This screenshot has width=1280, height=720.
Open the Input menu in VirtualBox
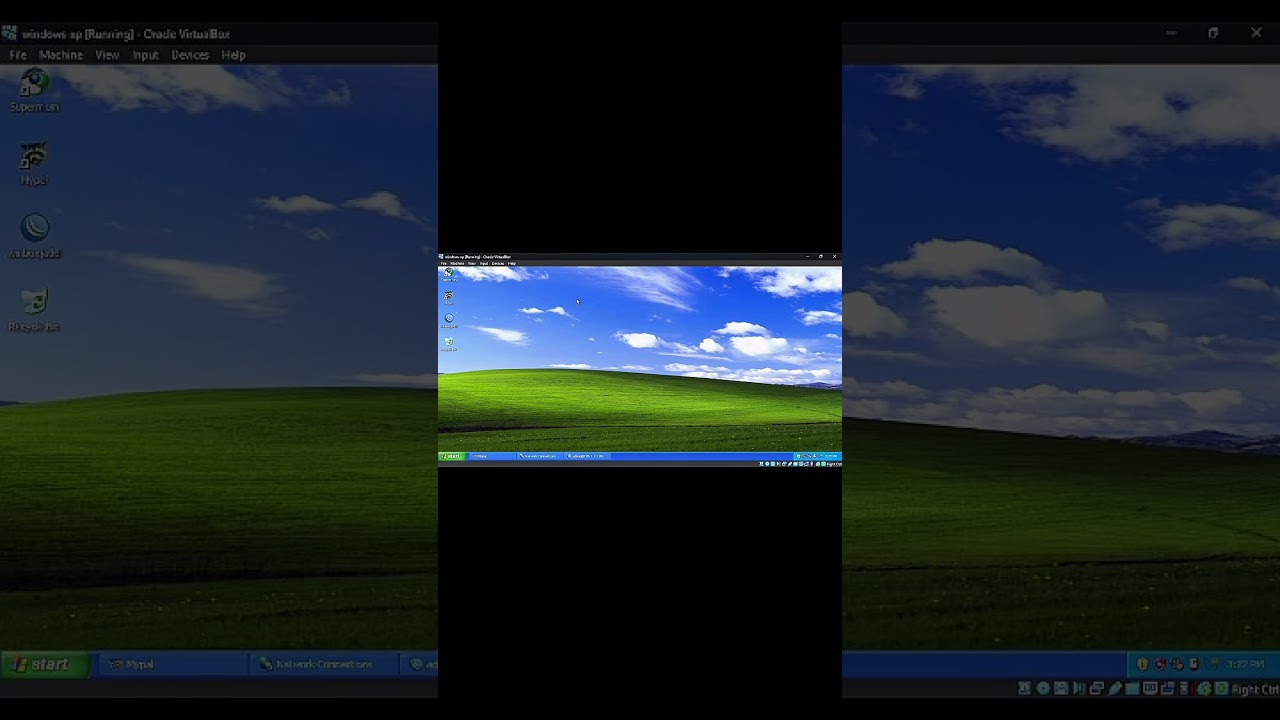click(x=146, y=55)
